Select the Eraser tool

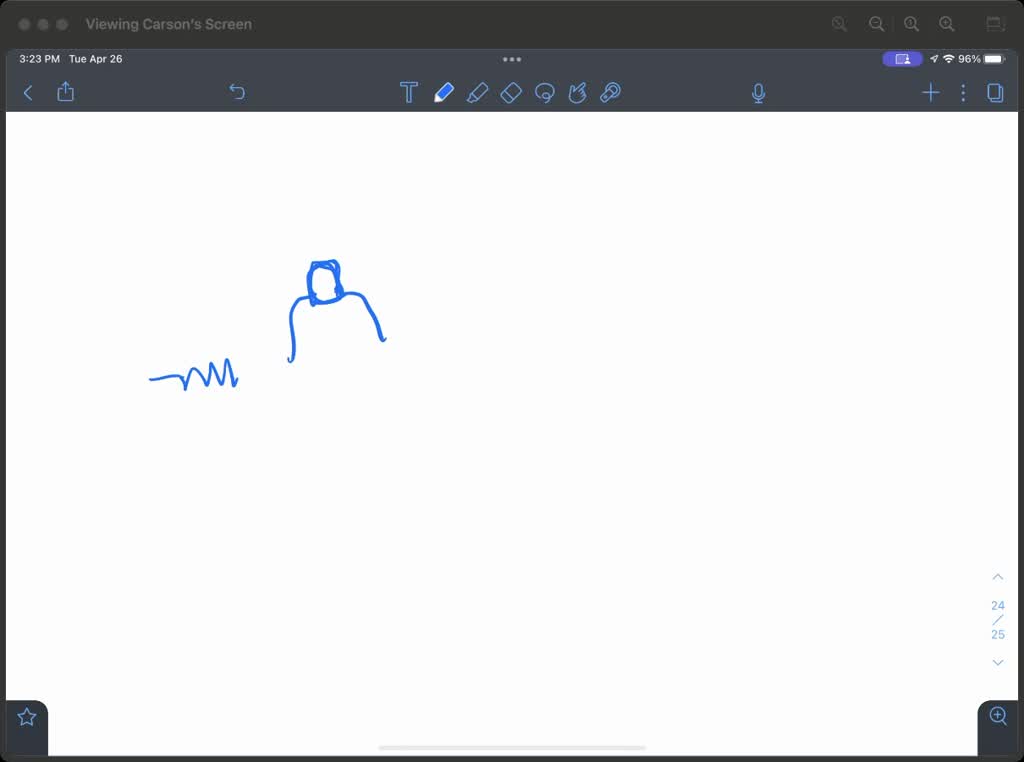coord(511,92)
